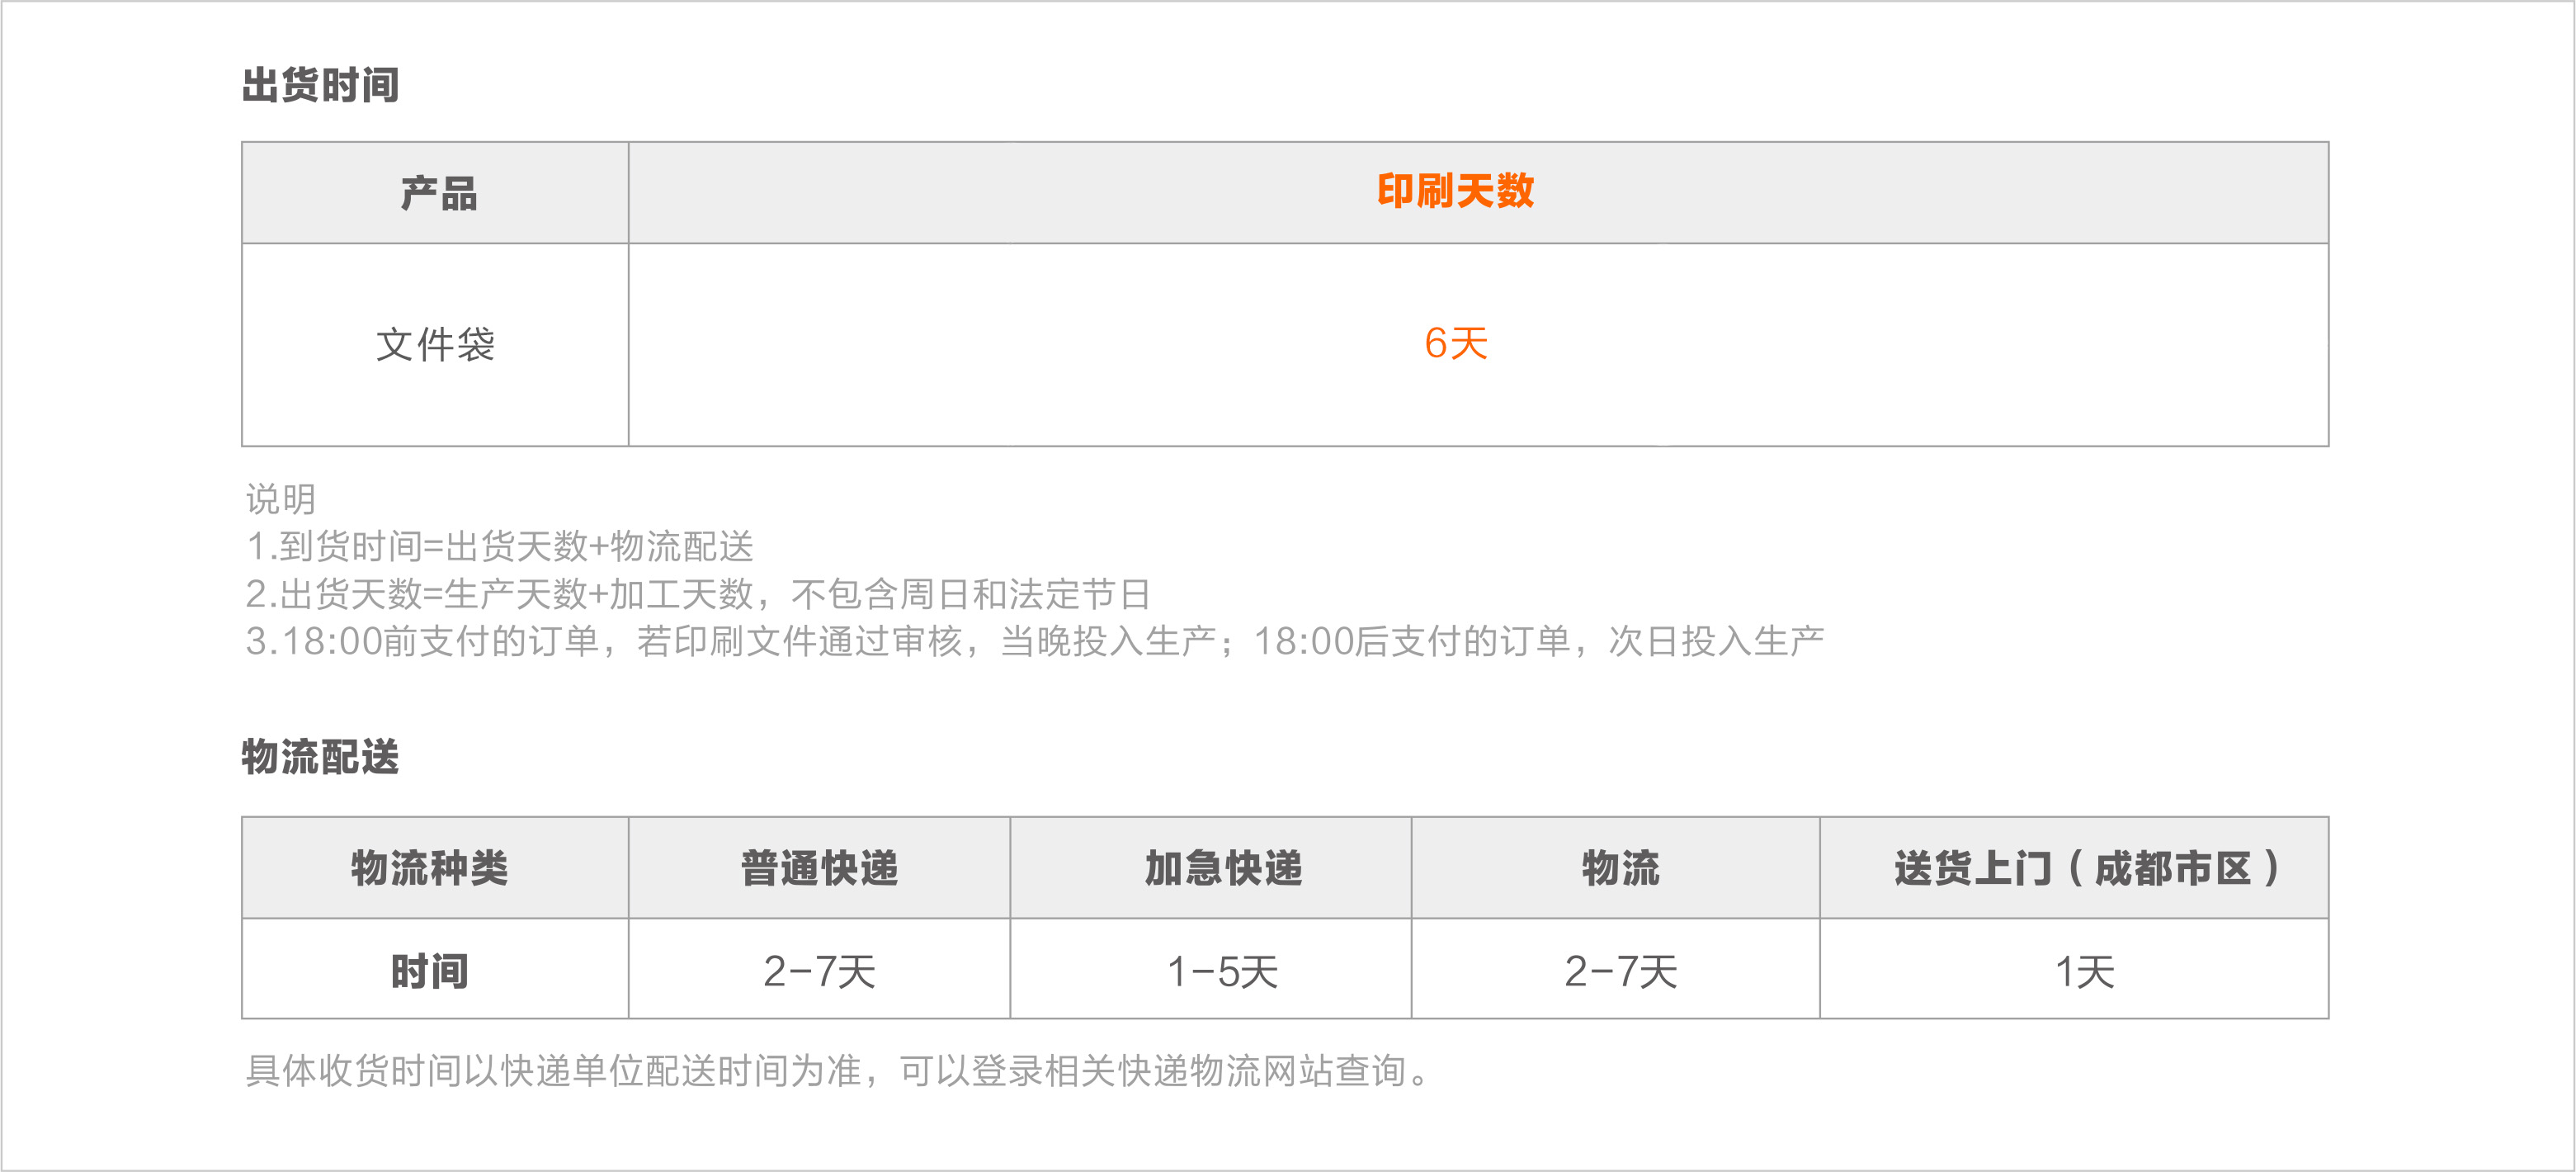The image size is (2576, 1172).
Task: Click the footer note about 具体收货时间
Action: (838, 1071)
